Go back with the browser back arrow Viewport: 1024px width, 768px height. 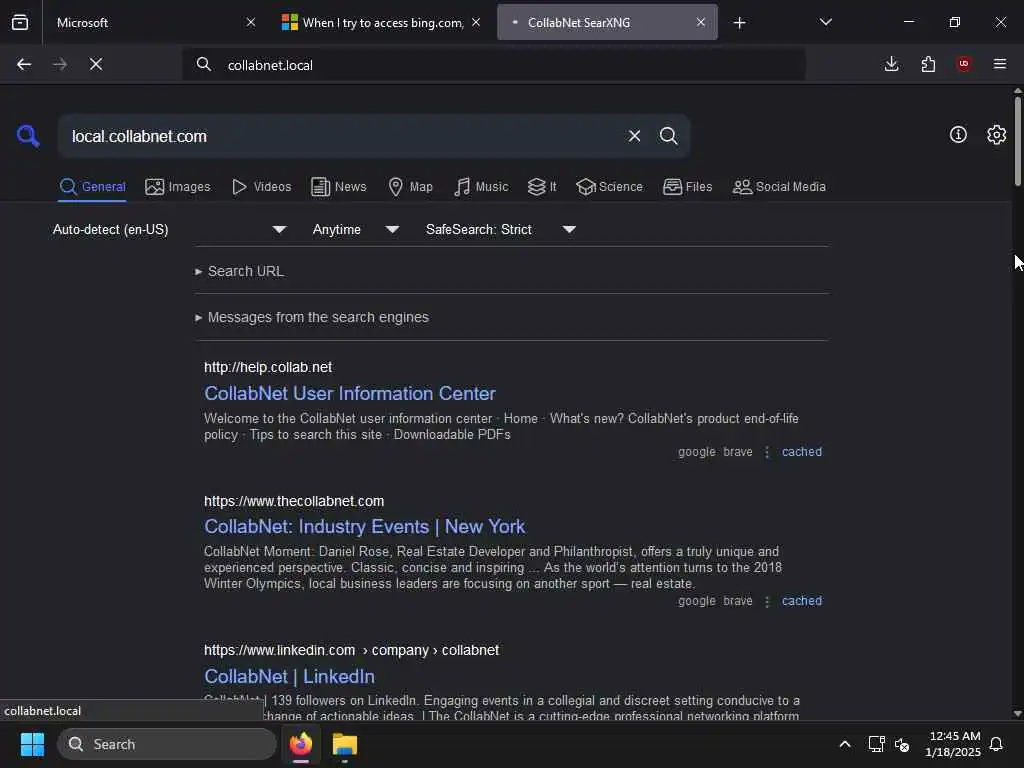click(x=24, y=64)
